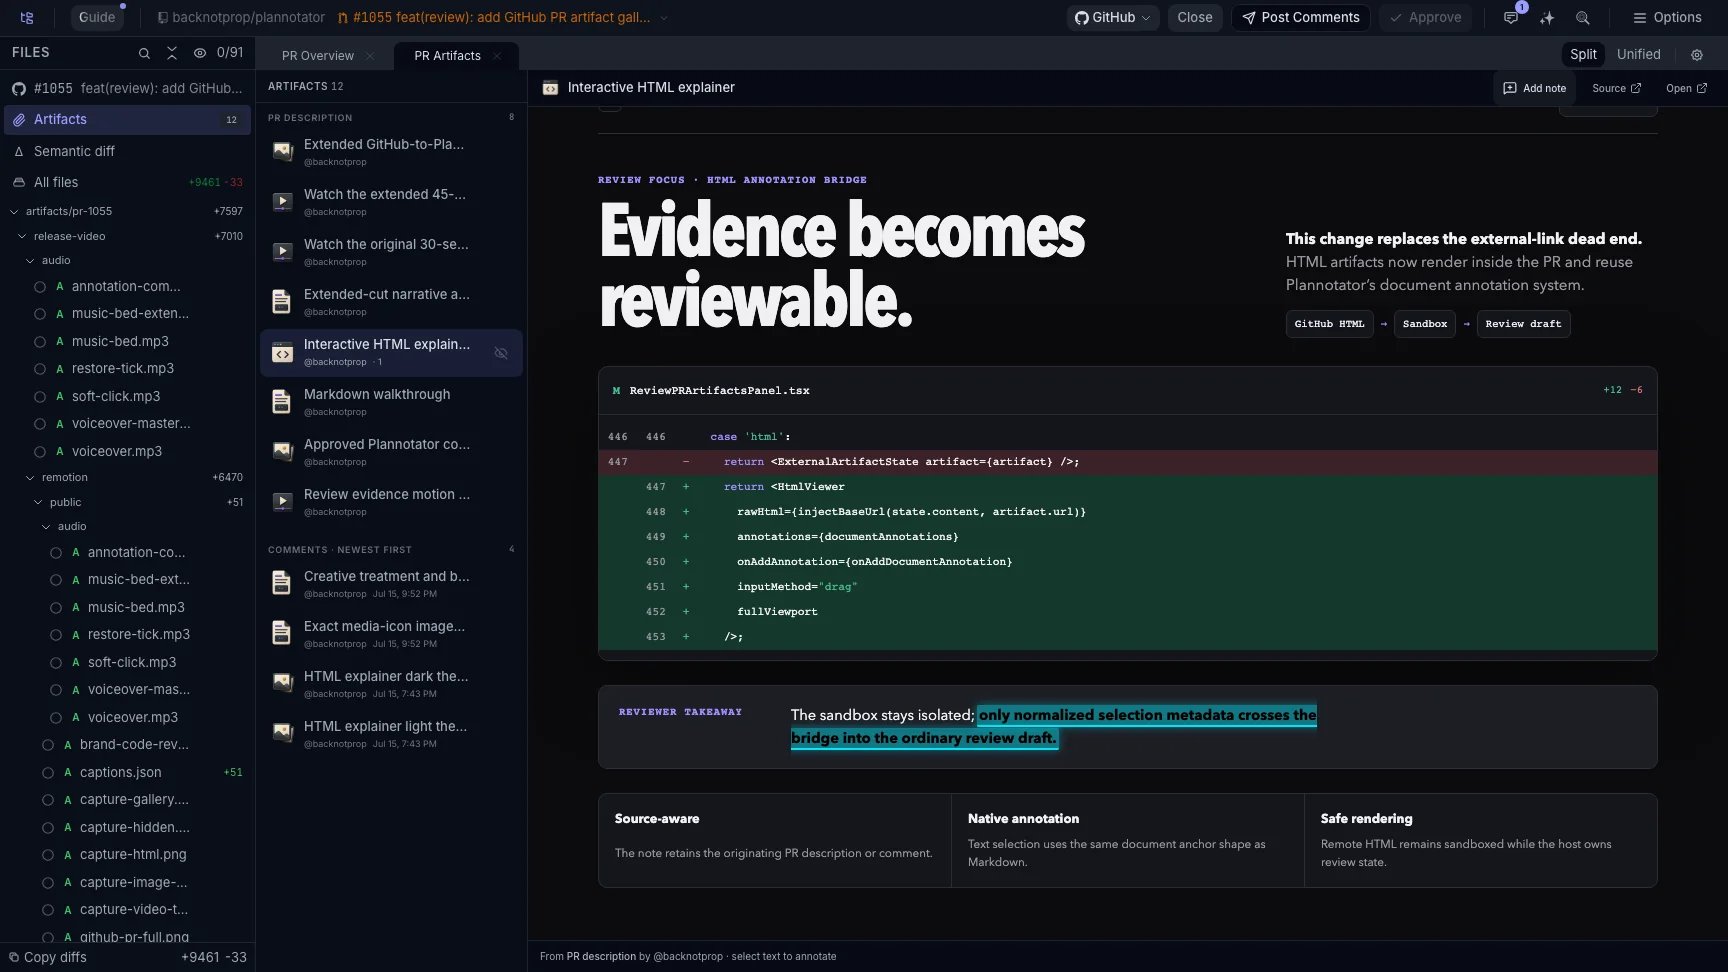Collapse the release-video folder
Viewport: 1728px width, 972px height.
coord(22,237)
